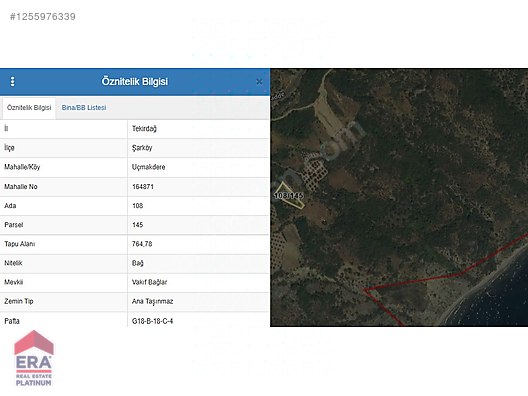
Task: Select the Mevkii value Vakıf Bağlar
Action: (149, 282)
